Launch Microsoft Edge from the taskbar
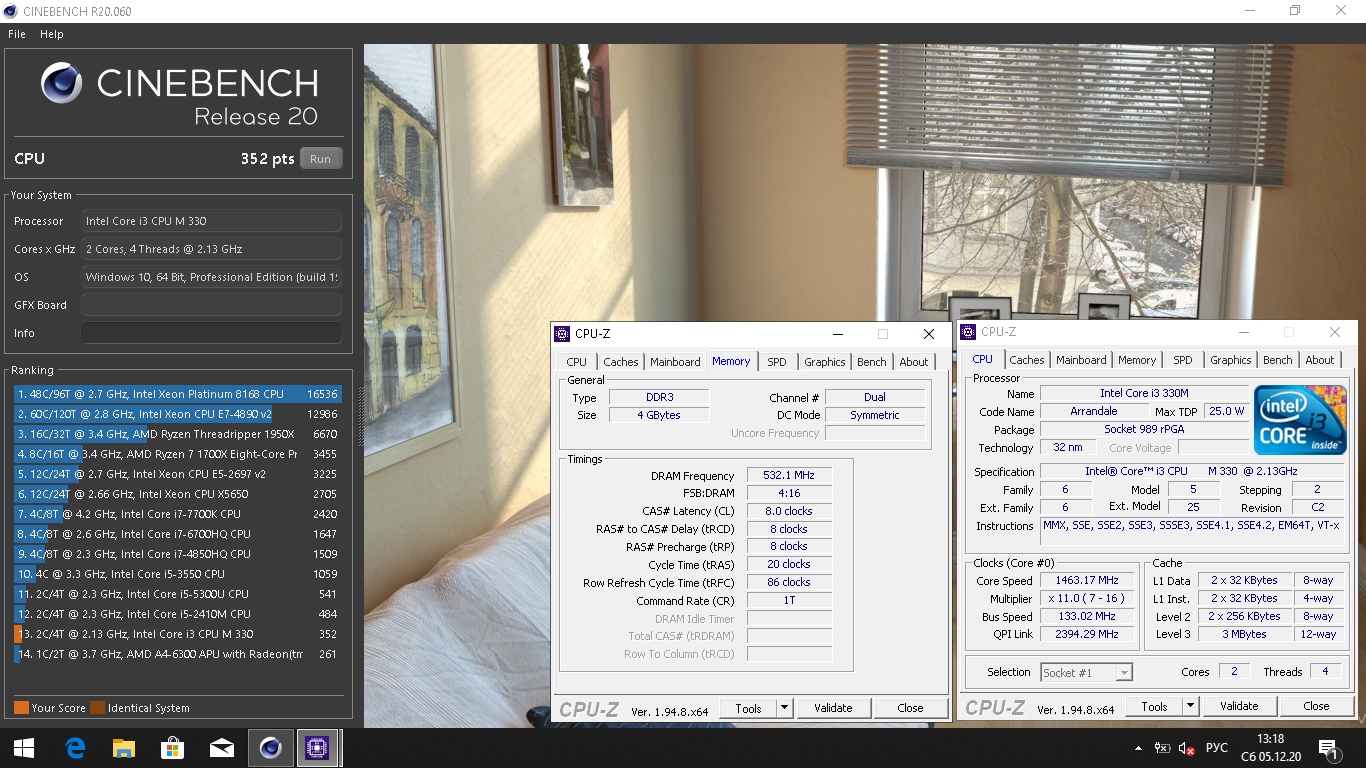The height and width of the screenshot is (768, 1366). coord(75,748)
